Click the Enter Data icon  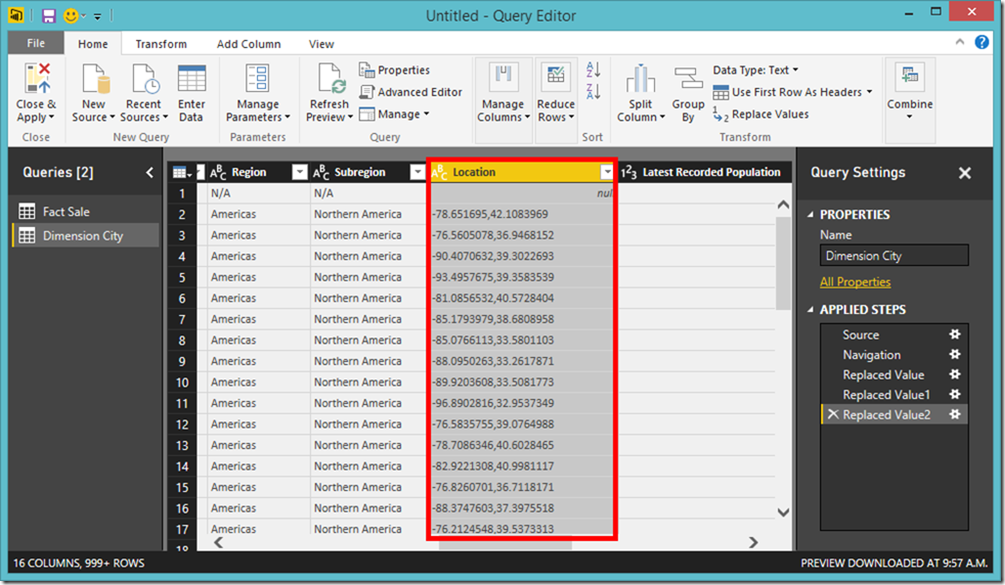(x=191, y=78)
